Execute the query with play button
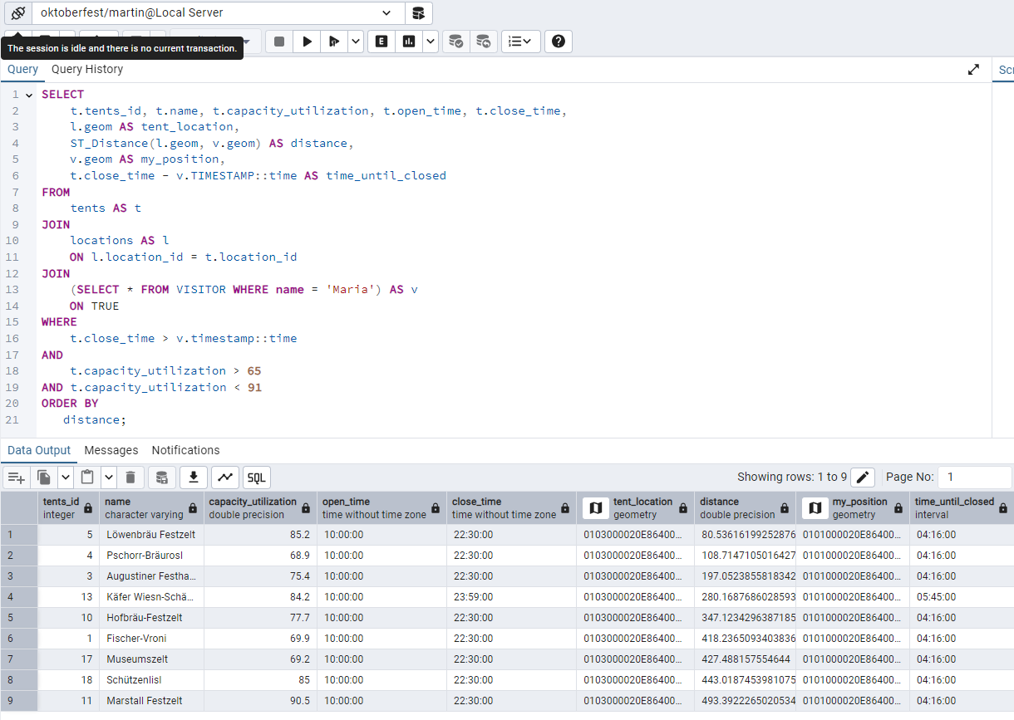Screen dimensions: 1014x720 coord(307,41)
